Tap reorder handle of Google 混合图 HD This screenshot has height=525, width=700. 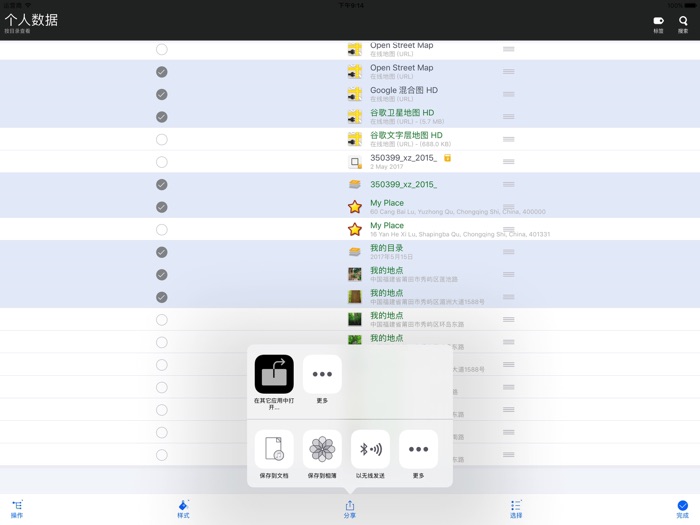[509, 94]
